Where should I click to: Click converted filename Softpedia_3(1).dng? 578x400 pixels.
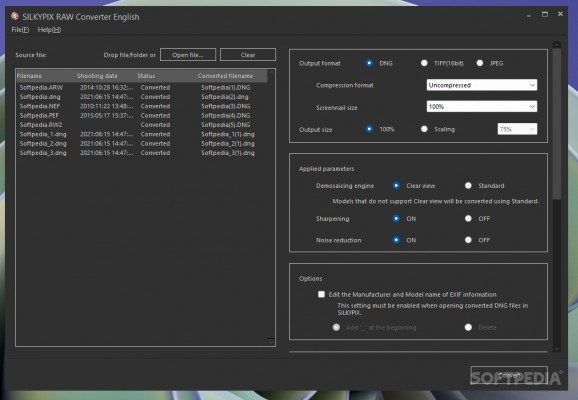tap(228, 153)
